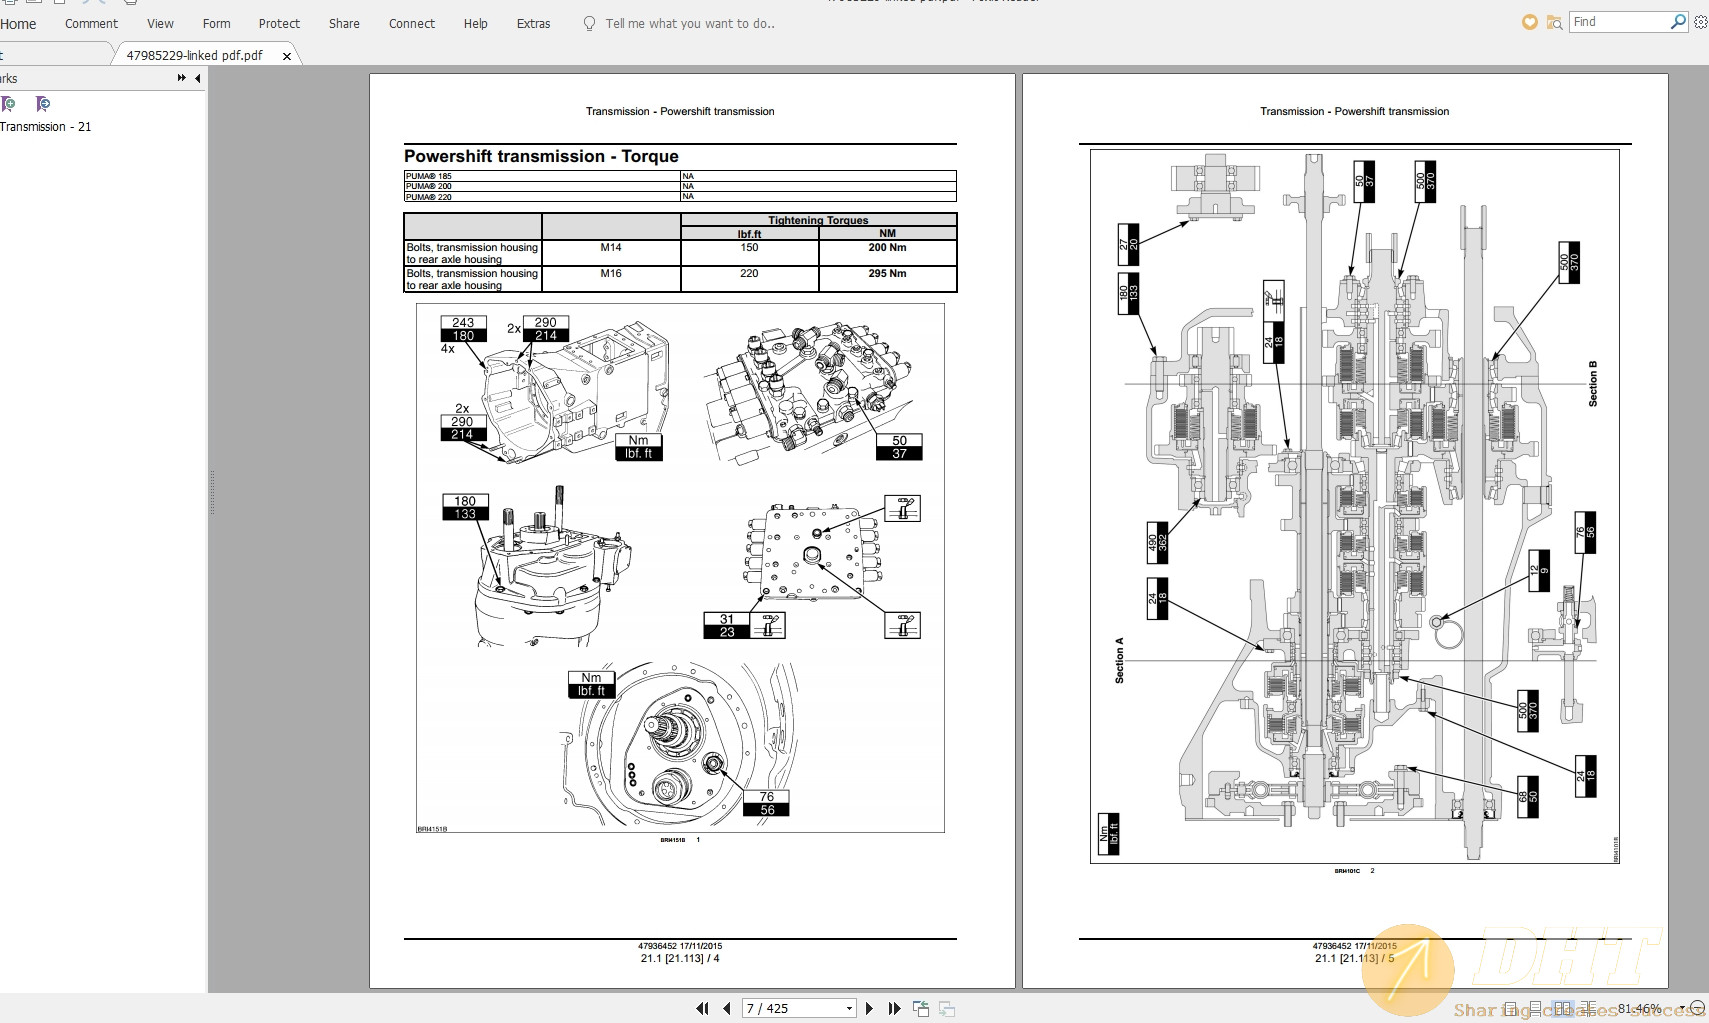
Task: Click the Go To Bookmark icon with arrow
Action: point(43,103)
